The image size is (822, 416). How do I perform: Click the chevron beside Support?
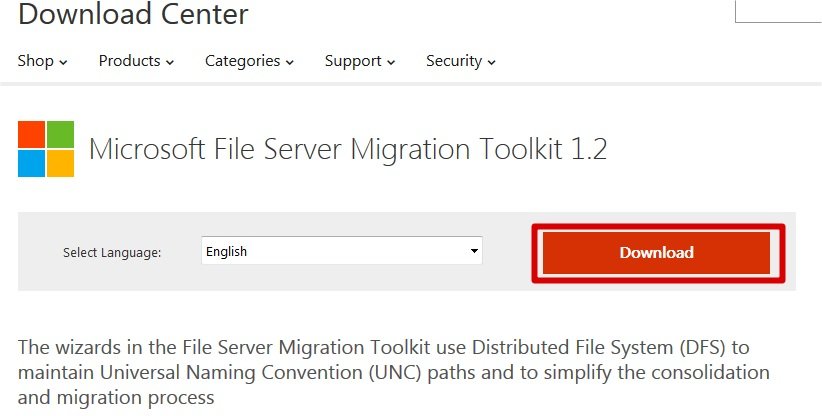[x=390, y=62]
